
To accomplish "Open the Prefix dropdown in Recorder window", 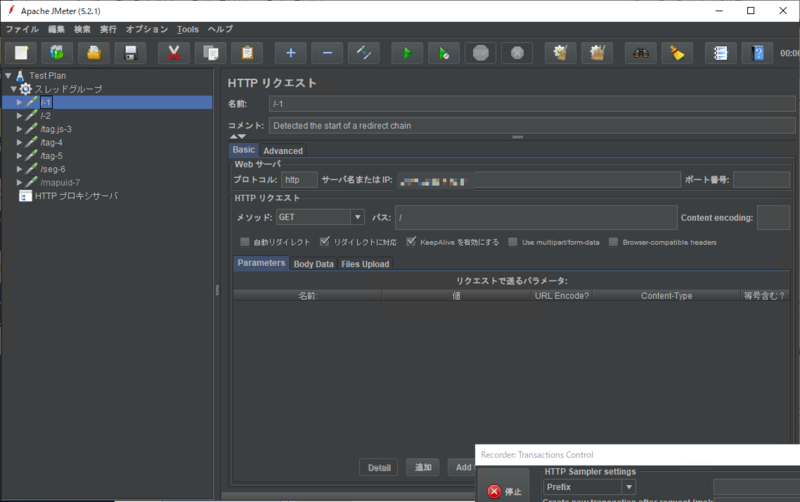I will point(629,487).
